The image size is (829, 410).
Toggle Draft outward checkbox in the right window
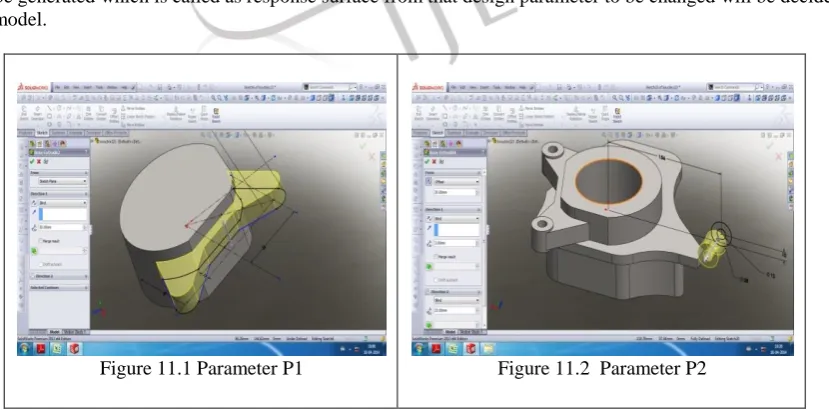pos(436,280)
